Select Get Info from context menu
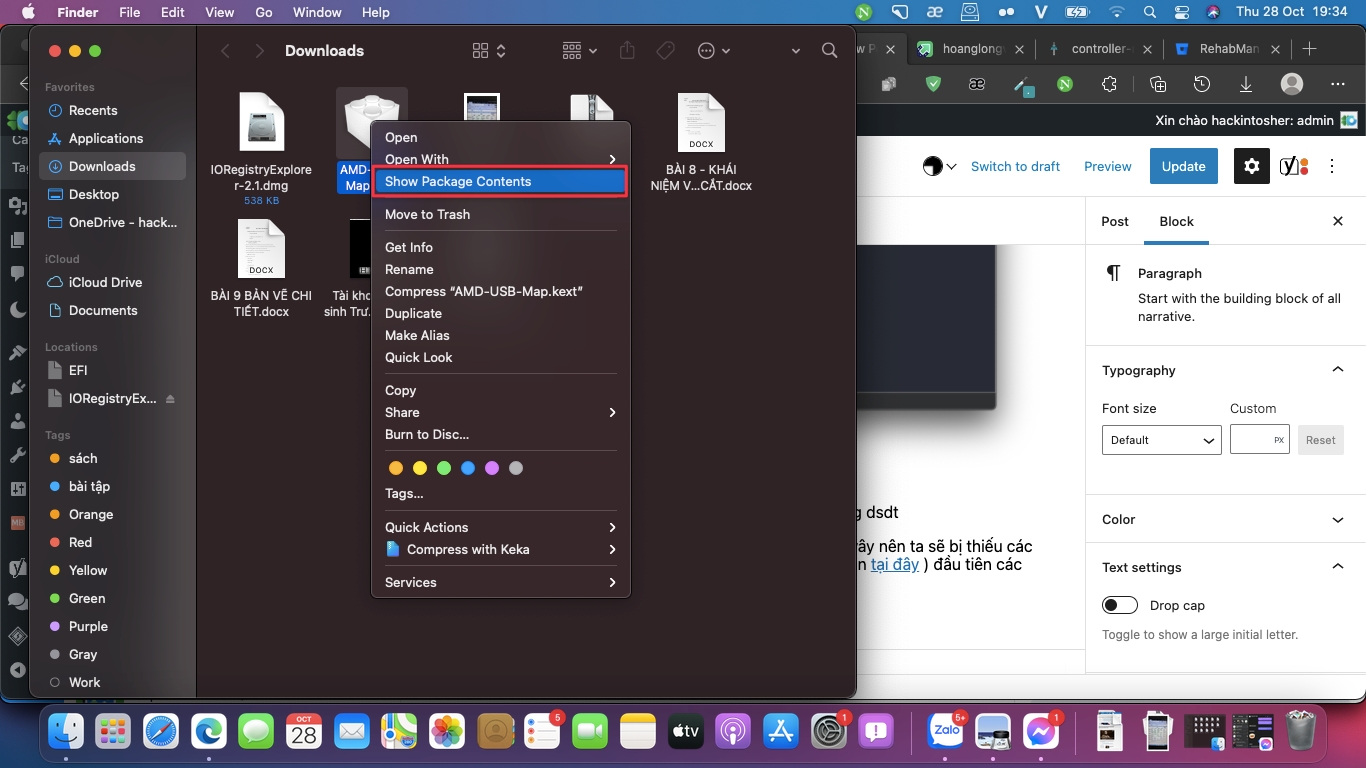The image size is (1366, 768). coord(409,247)
